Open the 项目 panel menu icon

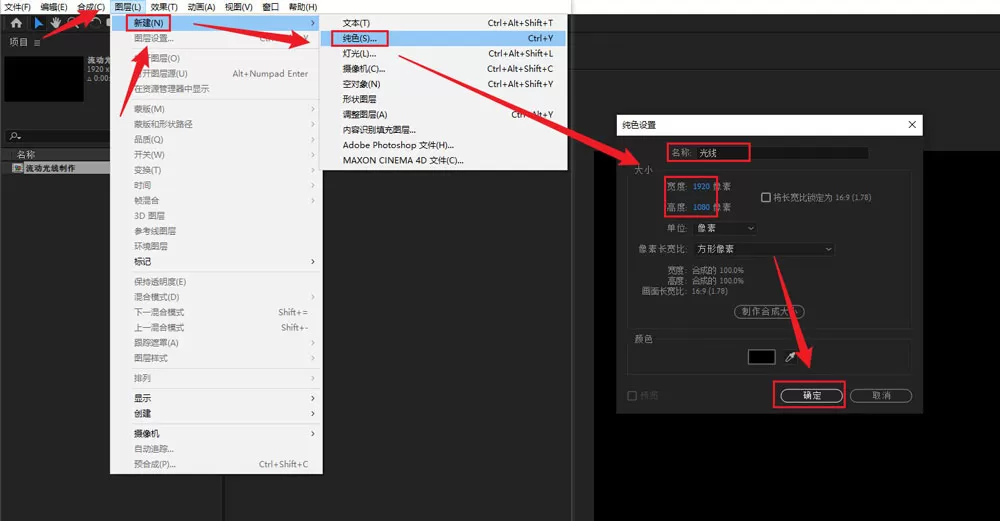click(x=37, y=43)
